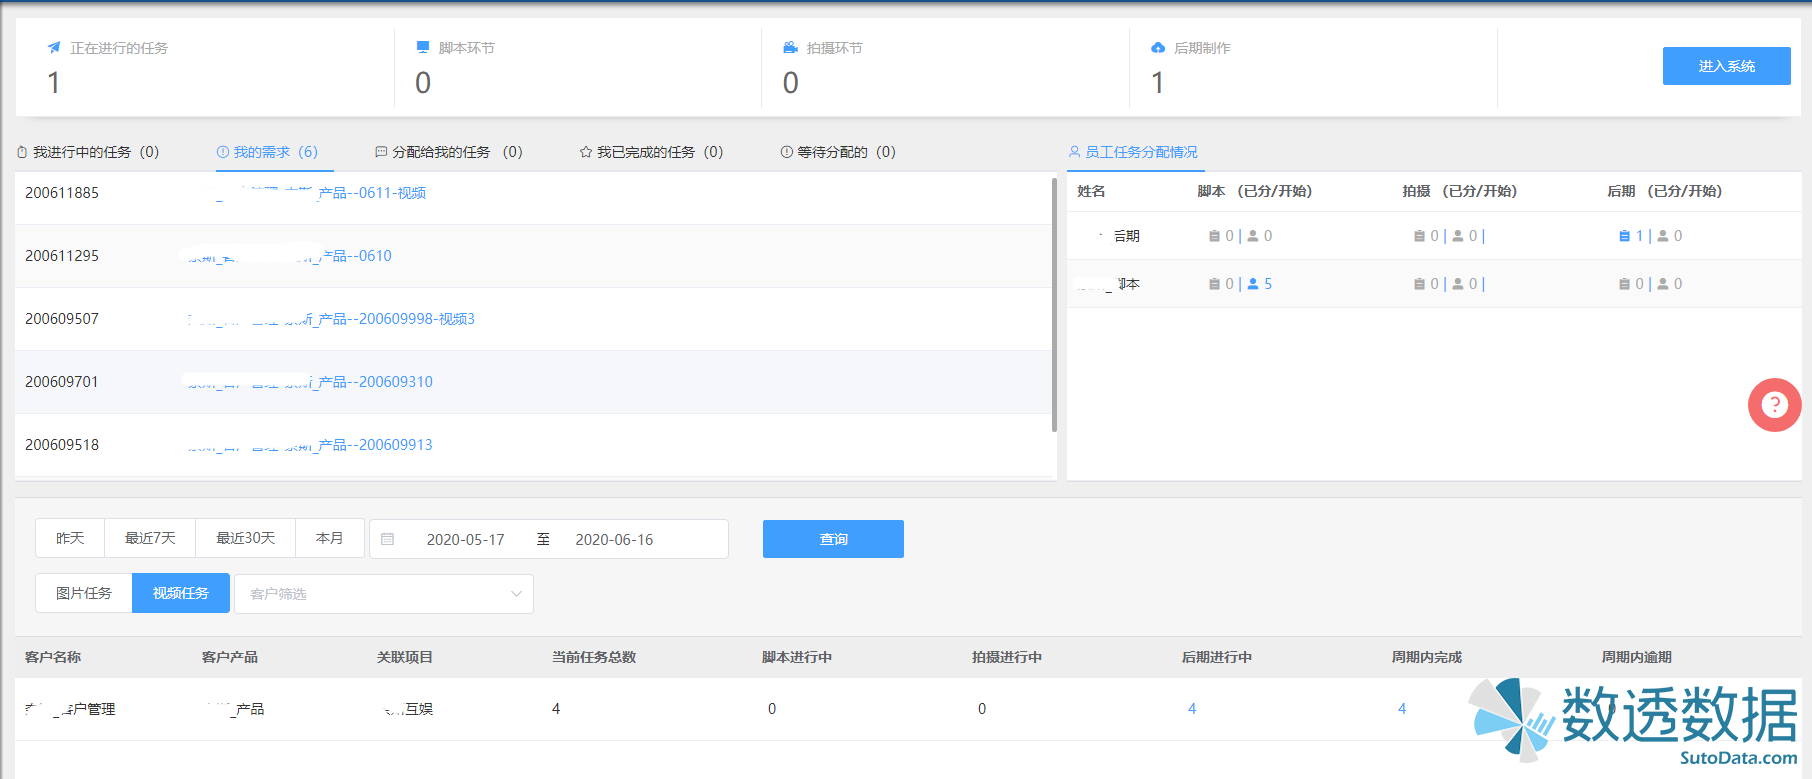Click the blue person icon in 脚本 row
Viewport: 1812px width, 779px height.
point(1253,284)
